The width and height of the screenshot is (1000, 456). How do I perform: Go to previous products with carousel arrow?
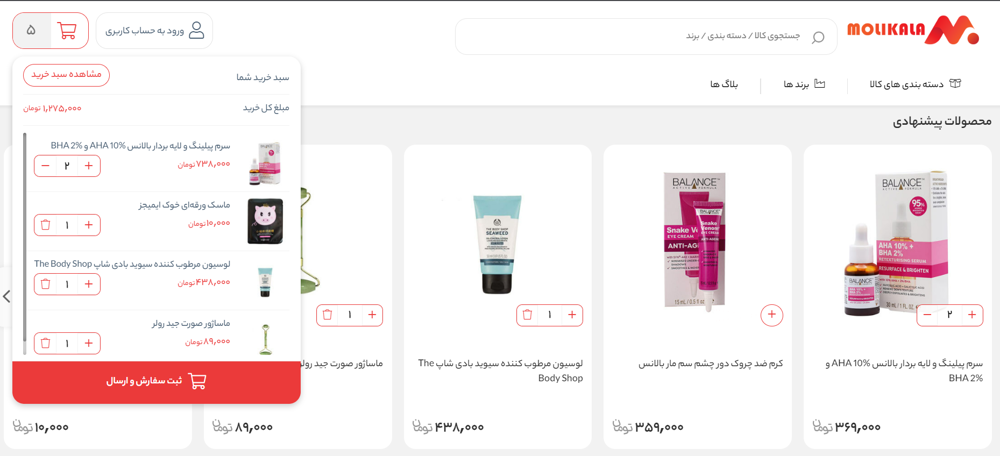click(x=6, y=297)
